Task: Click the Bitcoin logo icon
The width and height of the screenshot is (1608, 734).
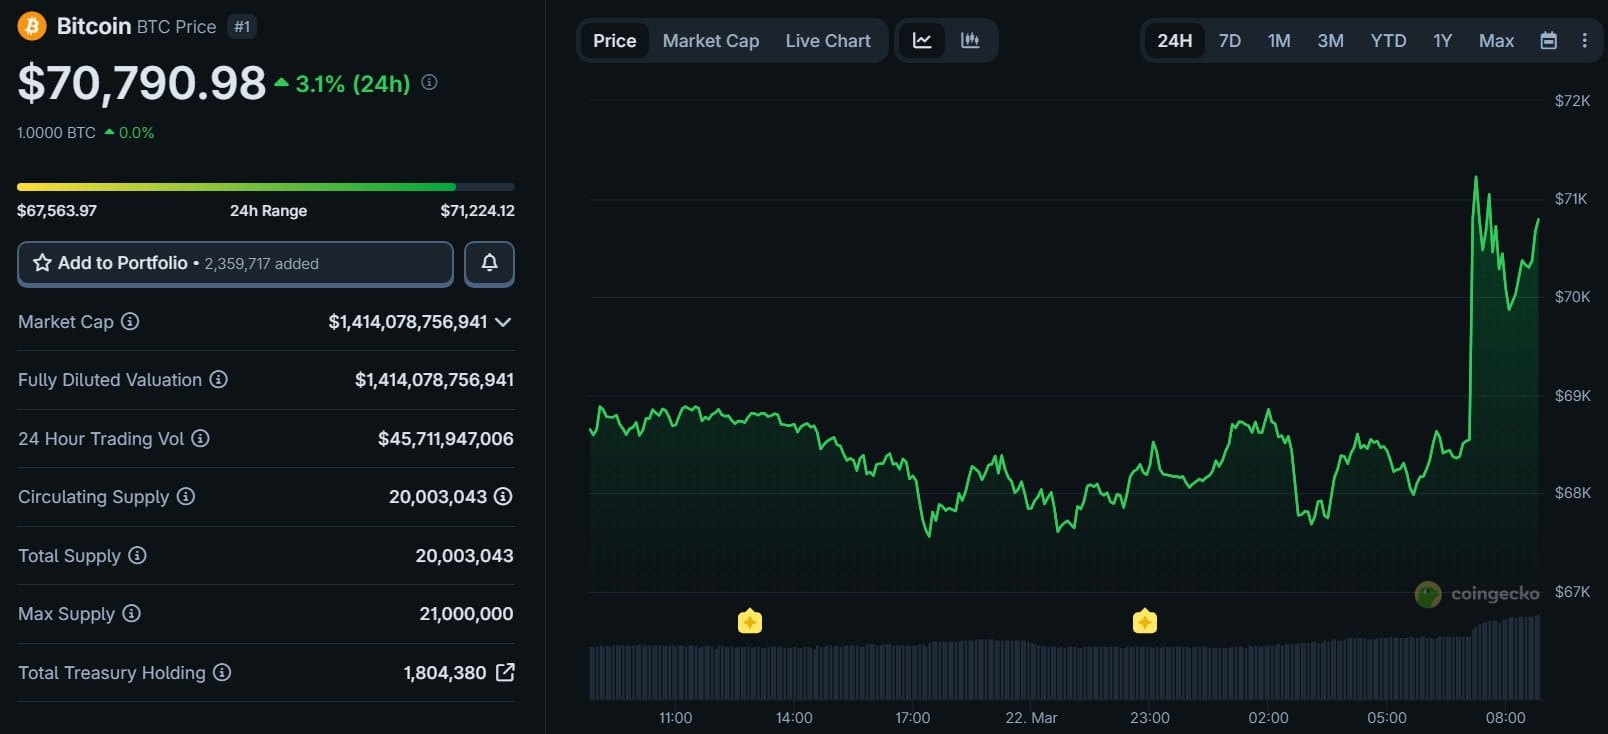Action: 32,26
